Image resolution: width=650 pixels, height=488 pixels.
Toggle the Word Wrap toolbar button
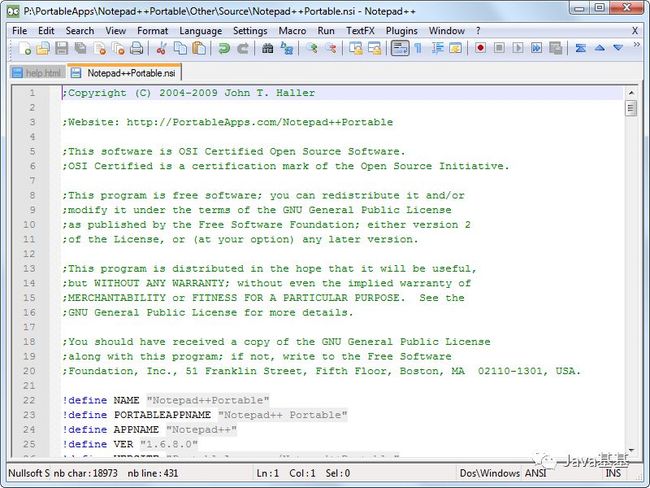(400, 48)
